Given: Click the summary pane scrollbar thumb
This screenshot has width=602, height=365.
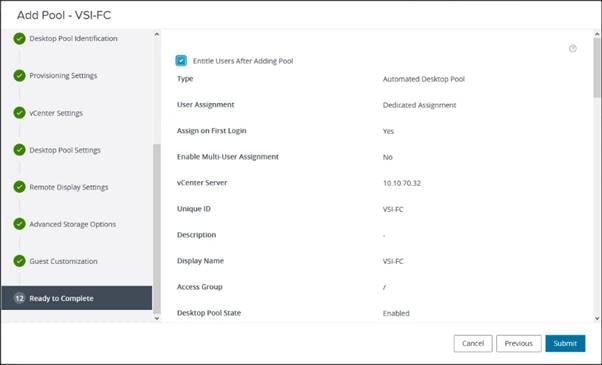Looking at the screenshot, I should pyautogui.click(x=597, y=68).
